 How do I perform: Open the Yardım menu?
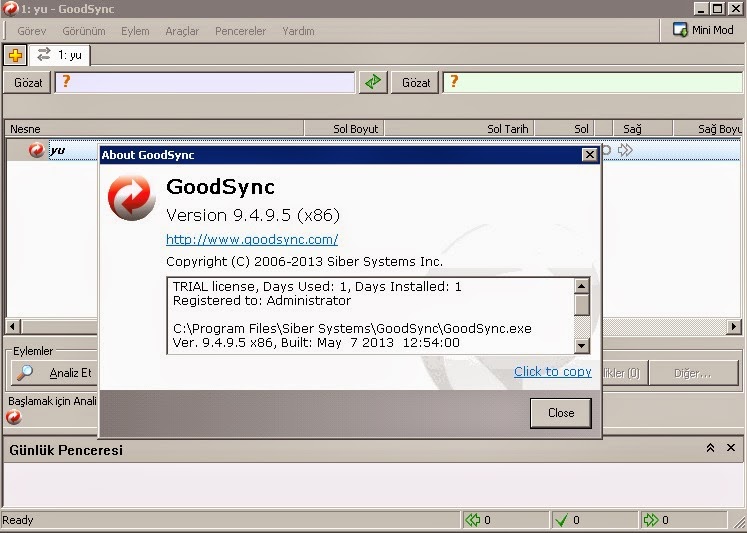click(298, 31)
